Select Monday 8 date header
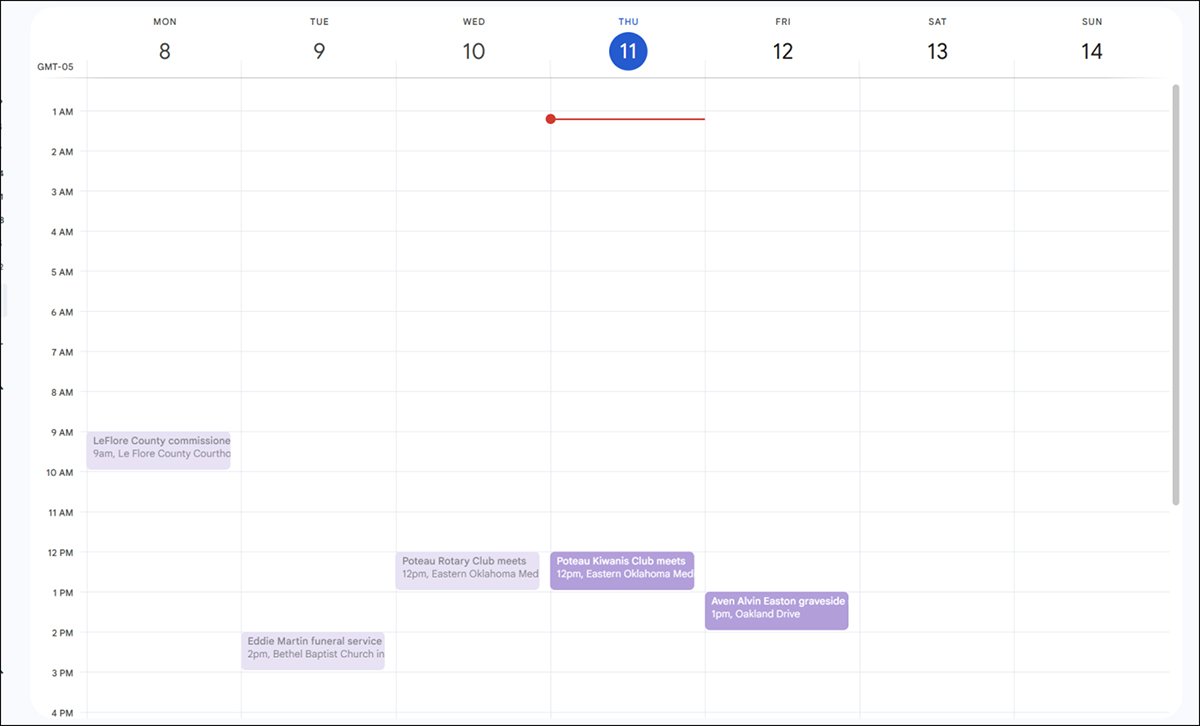The height and width of the screenshot is (726, 1200). pos(164,51)
